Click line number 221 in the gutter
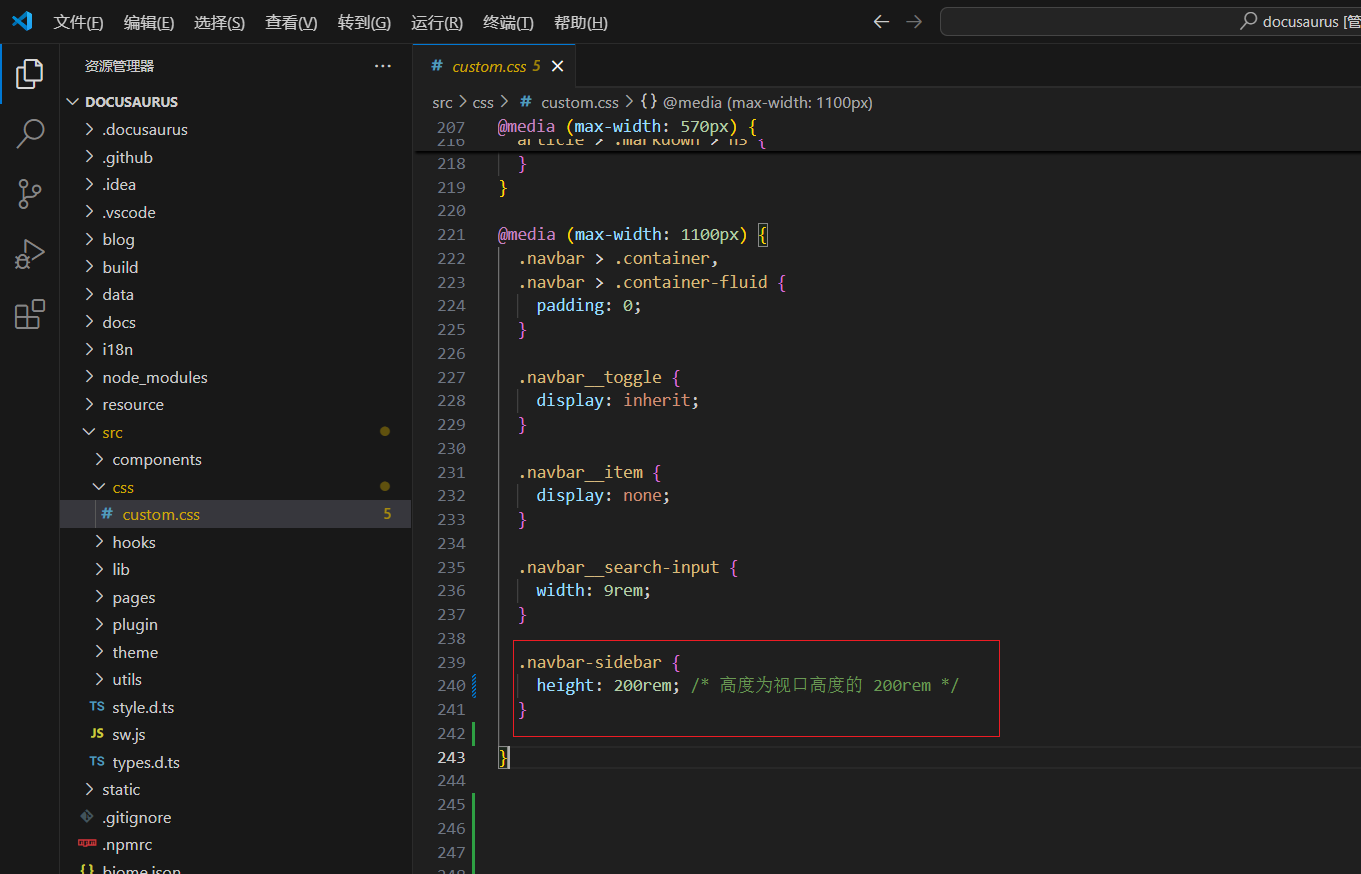Viewport: 1361px width, 874px height. click(x=452, y=234)
